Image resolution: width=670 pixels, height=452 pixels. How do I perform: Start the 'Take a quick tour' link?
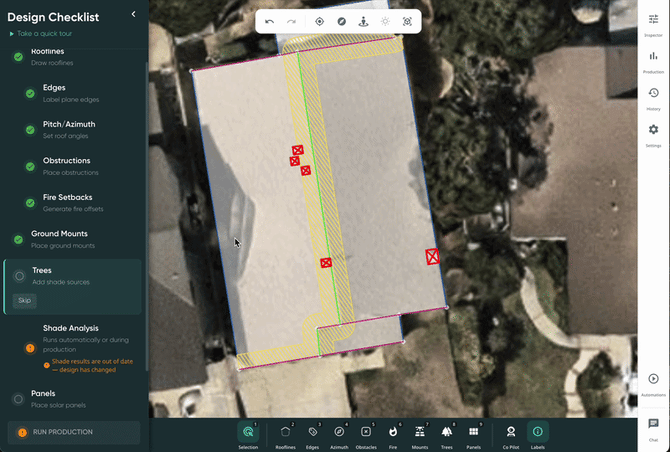coord(41,33)
